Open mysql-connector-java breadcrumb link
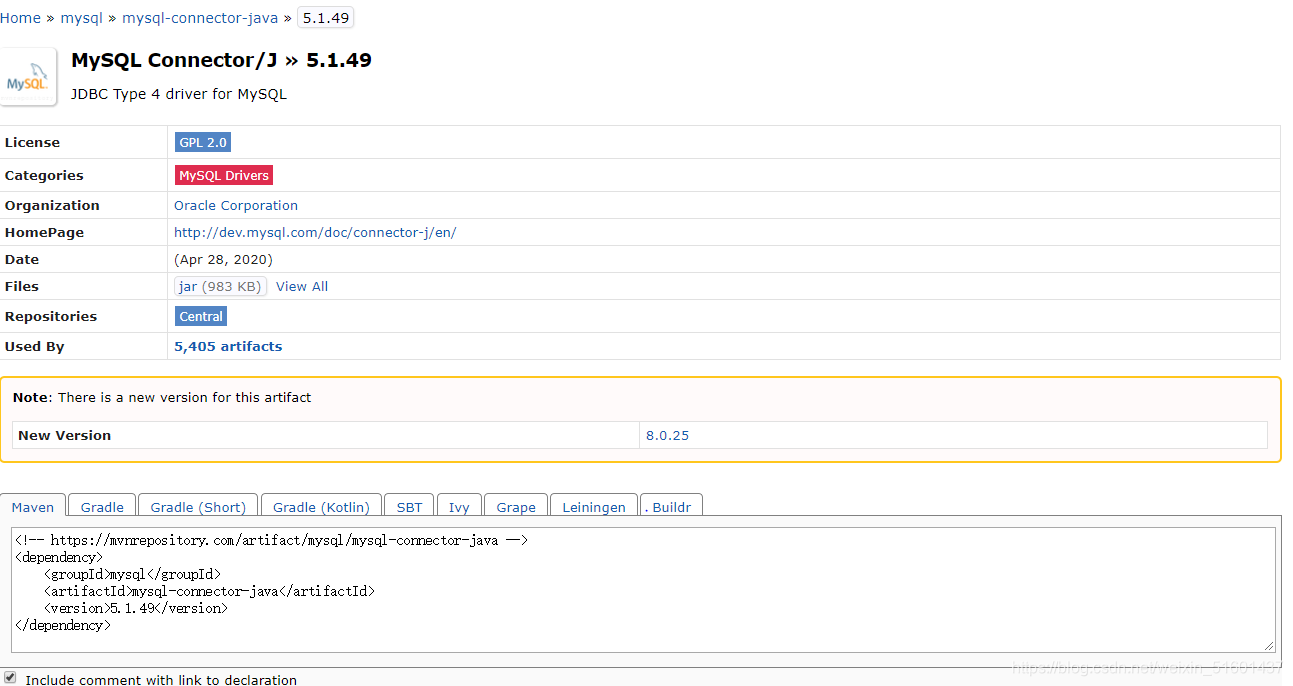The image size is (1293, 686). (x=200, y=18)
